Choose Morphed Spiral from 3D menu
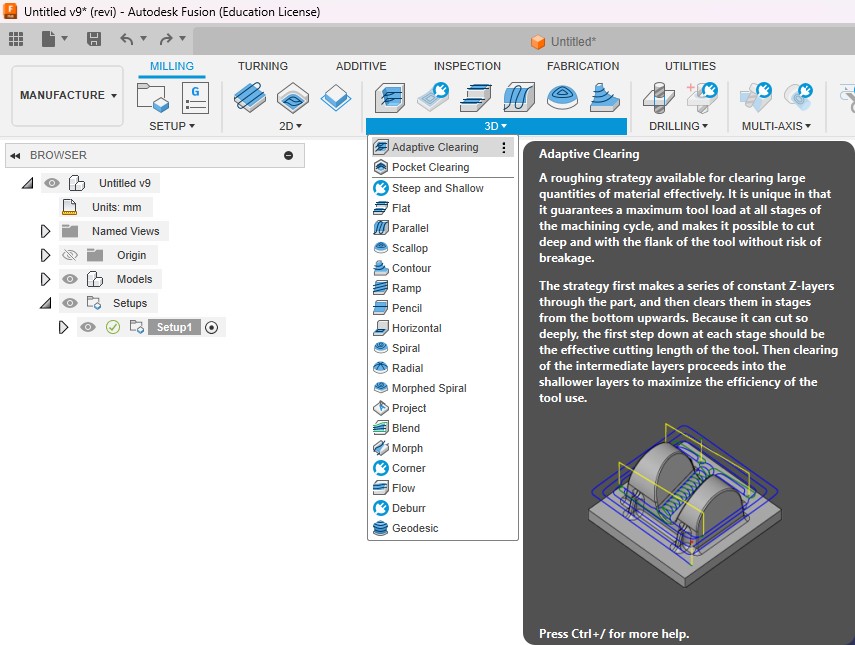 point(443,388)
